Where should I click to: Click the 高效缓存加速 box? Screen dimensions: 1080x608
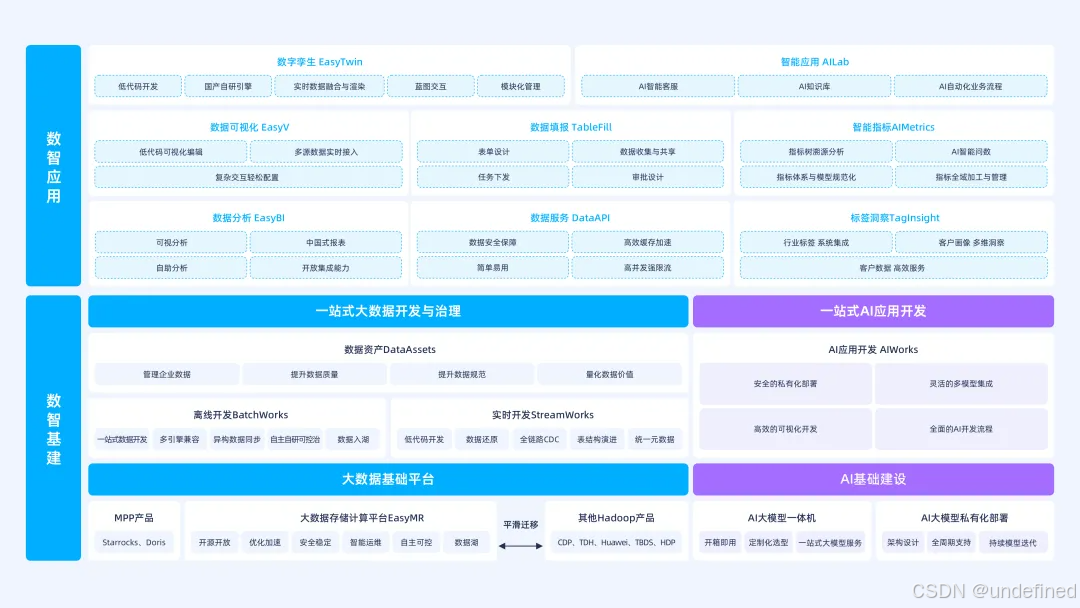pos(647,242)
